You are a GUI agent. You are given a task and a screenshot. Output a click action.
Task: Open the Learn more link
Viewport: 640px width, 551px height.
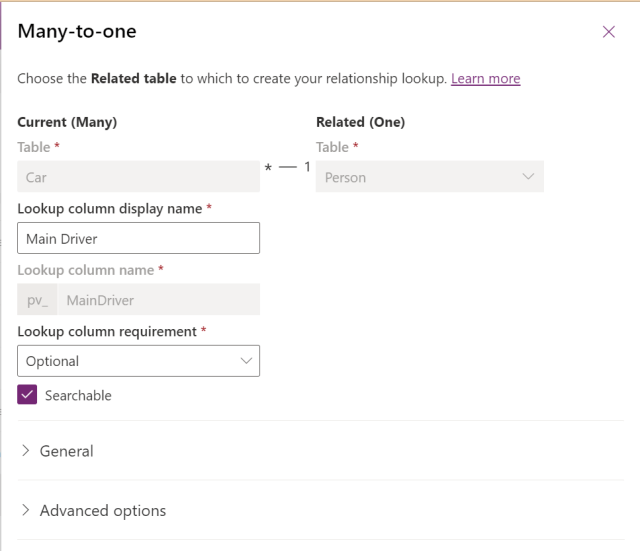tap(485, 78)
